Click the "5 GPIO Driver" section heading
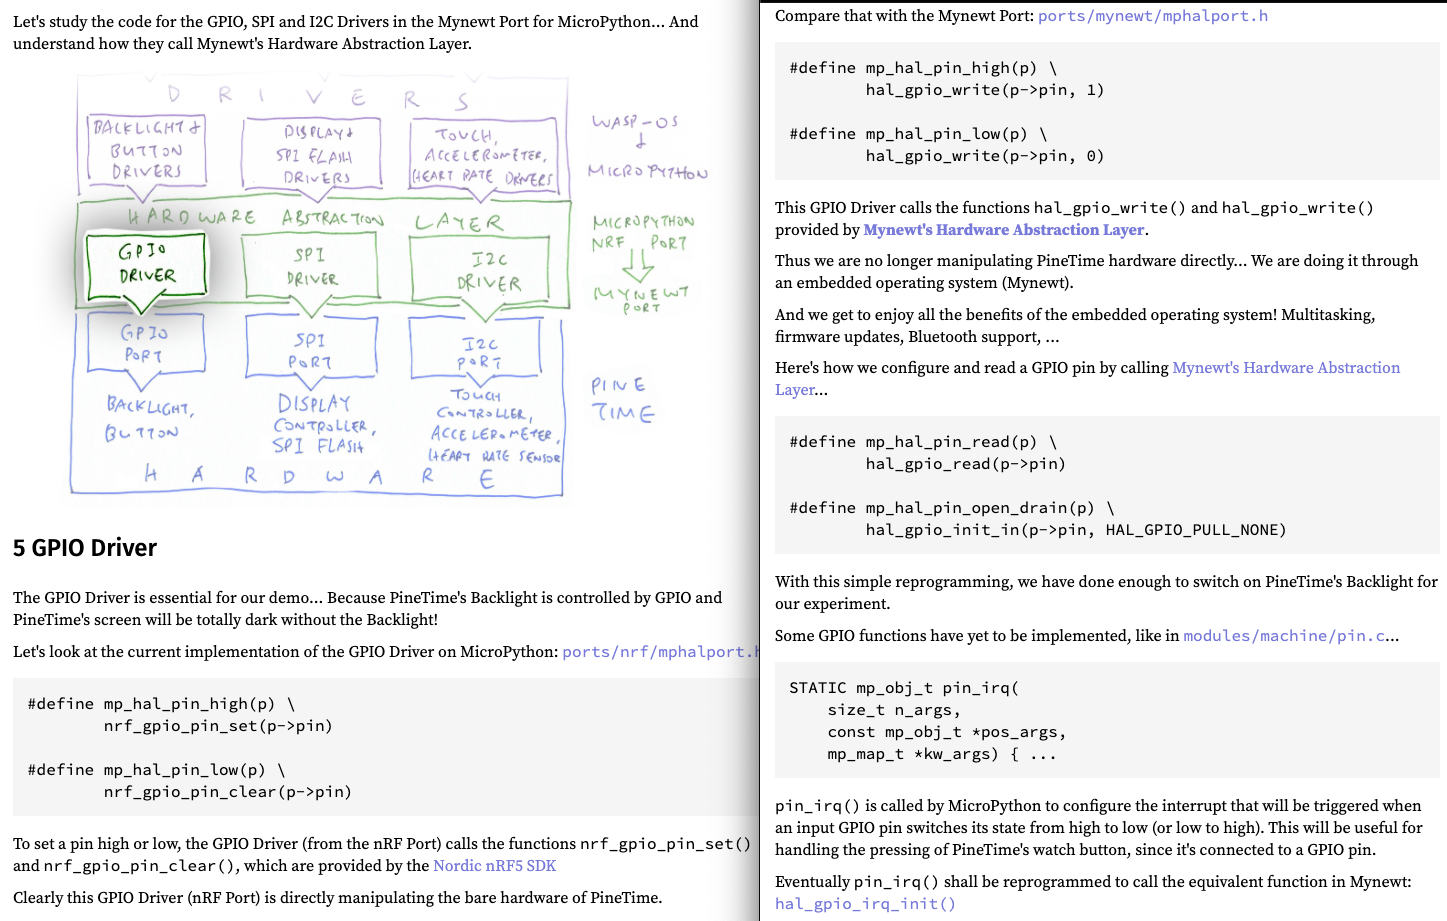Viewport: 1447px width, 921px height. 85,548
